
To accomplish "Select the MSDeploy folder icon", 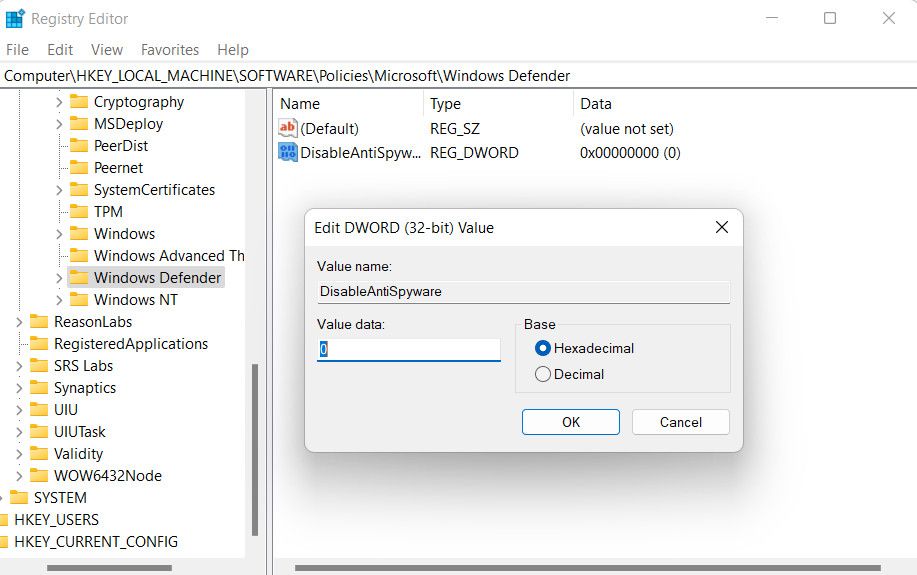I will (x=78, y=123).
